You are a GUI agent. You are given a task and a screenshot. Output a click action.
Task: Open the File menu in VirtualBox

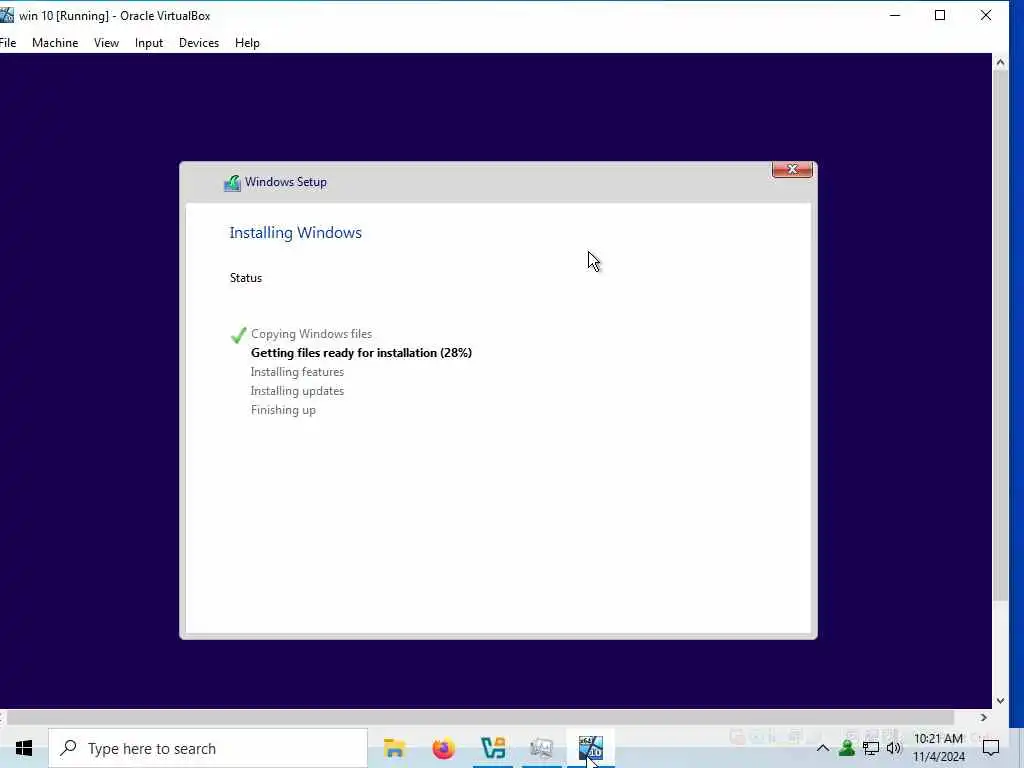tap(8, 43)
